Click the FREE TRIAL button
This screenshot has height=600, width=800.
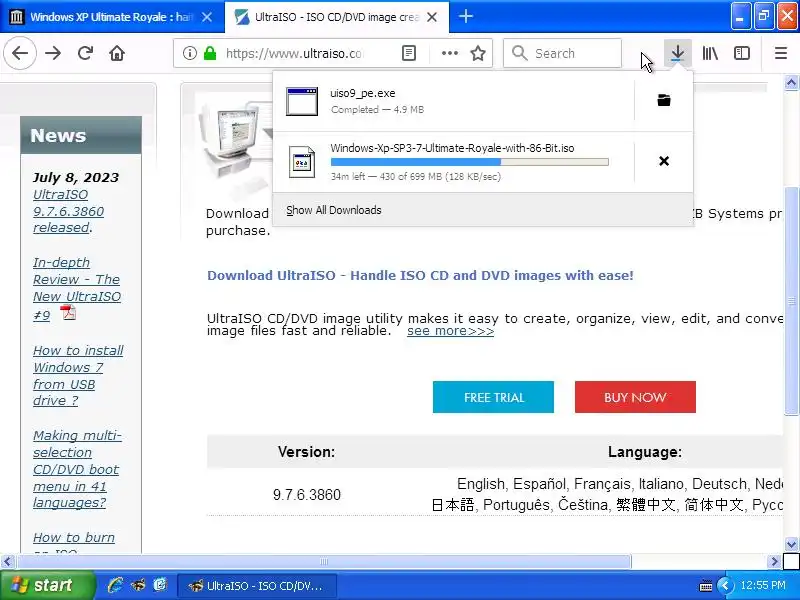point(493,397)
